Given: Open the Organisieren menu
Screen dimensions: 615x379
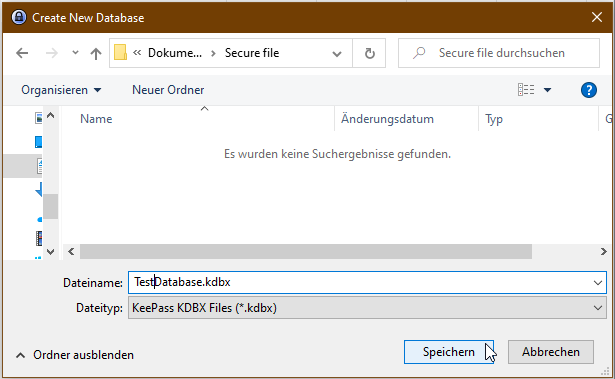Looking at the screenshot, I should 61,90.
